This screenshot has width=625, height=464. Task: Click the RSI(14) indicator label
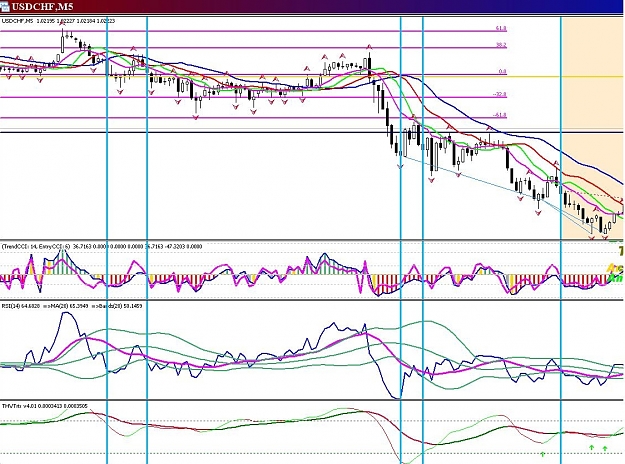click(x=72, y=306)
